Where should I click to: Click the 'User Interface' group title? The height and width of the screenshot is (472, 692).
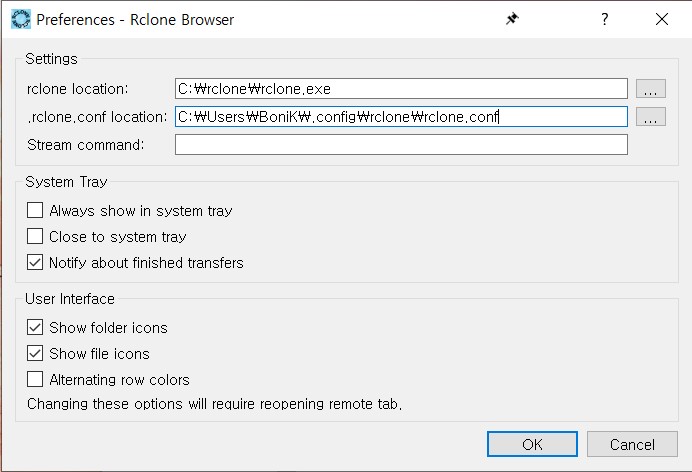tap(70, 299)
